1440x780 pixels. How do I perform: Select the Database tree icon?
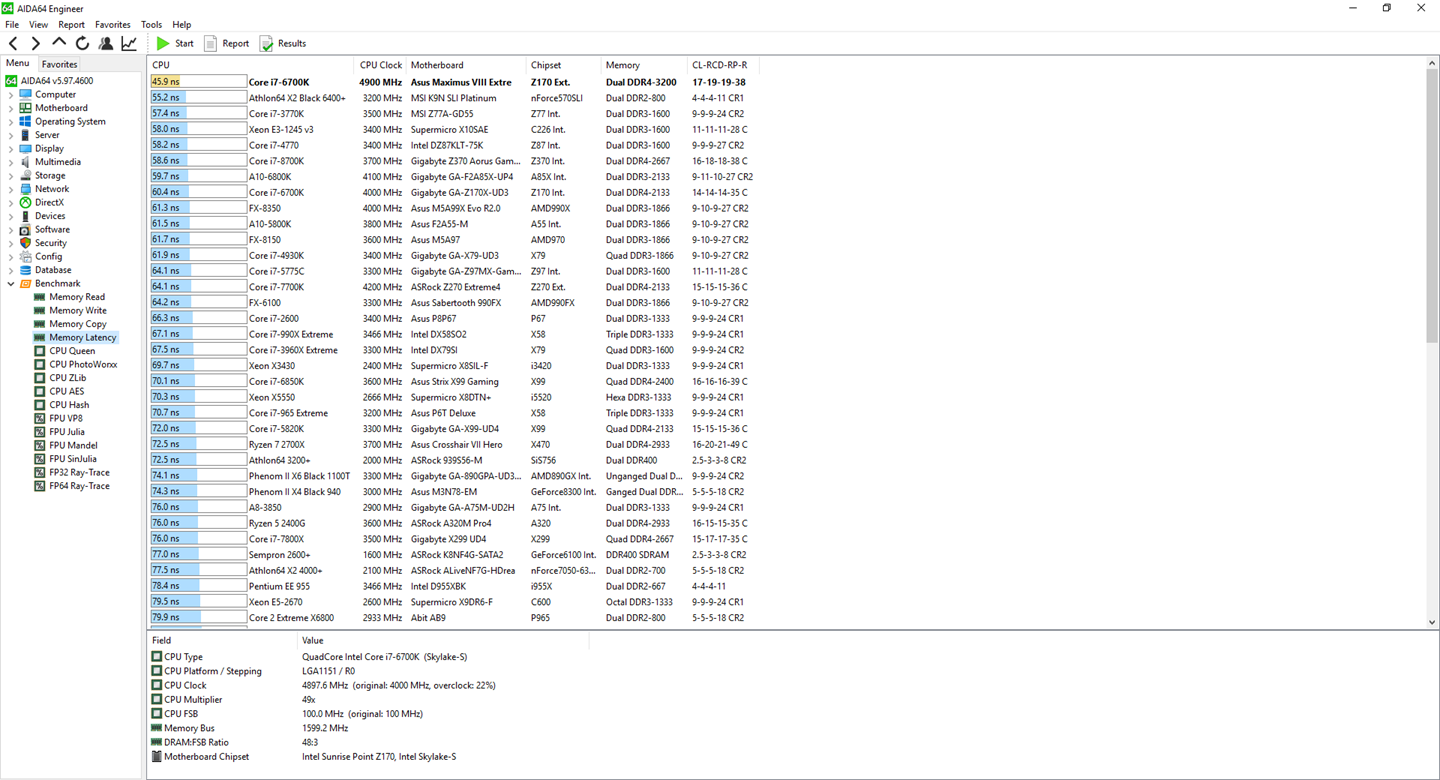tap(26, 270)
